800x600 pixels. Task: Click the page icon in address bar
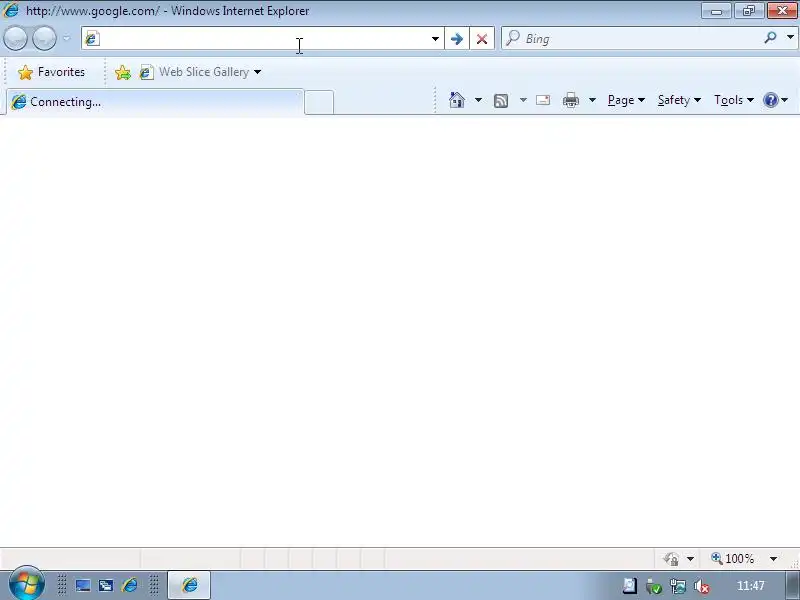92,39
